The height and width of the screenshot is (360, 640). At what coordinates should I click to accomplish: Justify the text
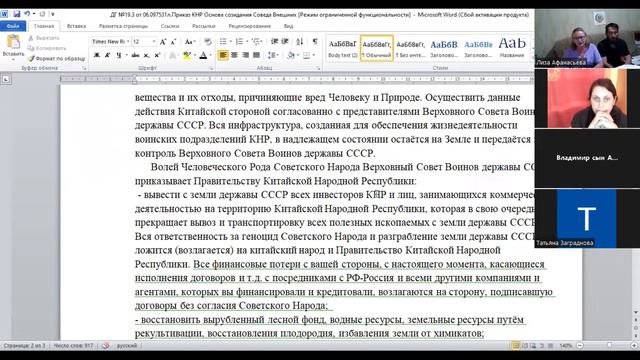click(256, 55)
